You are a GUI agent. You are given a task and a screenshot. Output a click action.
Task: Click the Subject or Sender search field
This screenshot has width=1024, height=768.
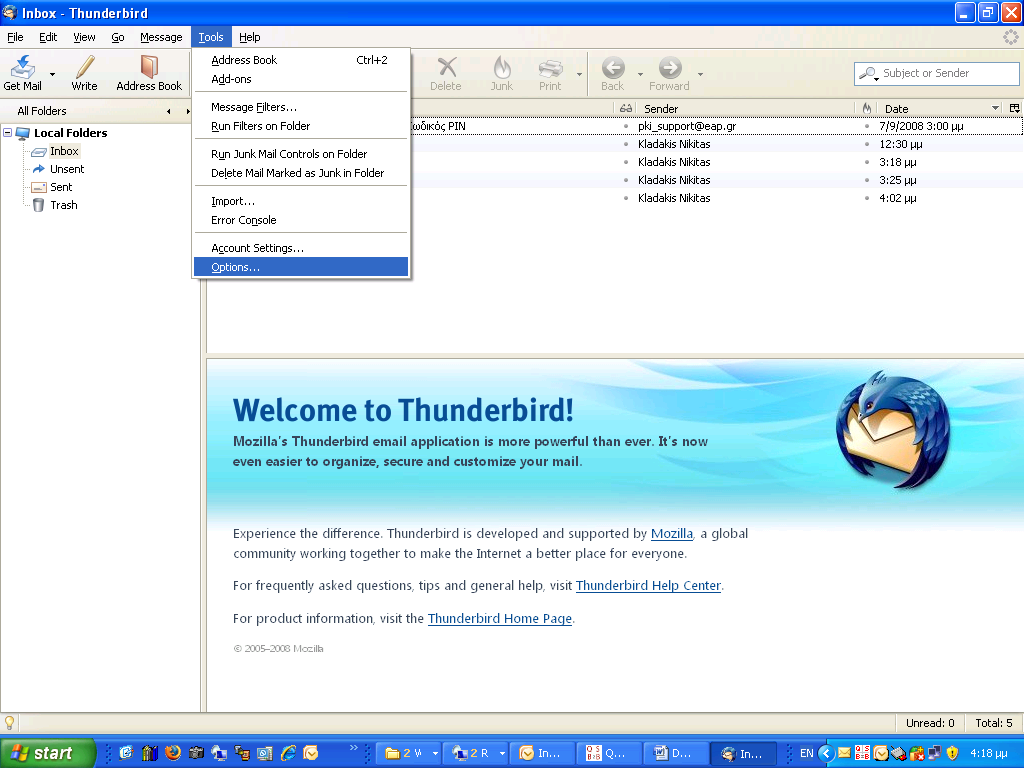[x=936, y=73]
